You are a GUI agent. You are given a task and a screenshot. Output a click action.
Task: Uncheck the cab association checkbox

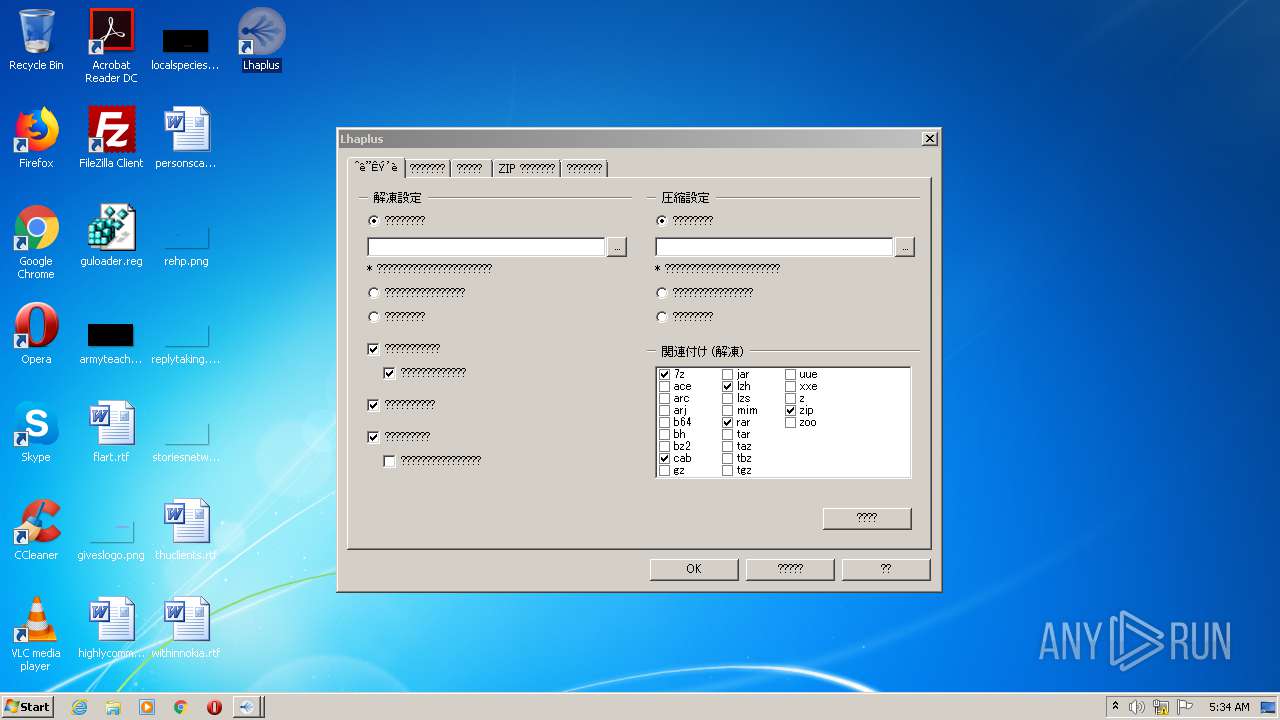click(x=665, y=458)
